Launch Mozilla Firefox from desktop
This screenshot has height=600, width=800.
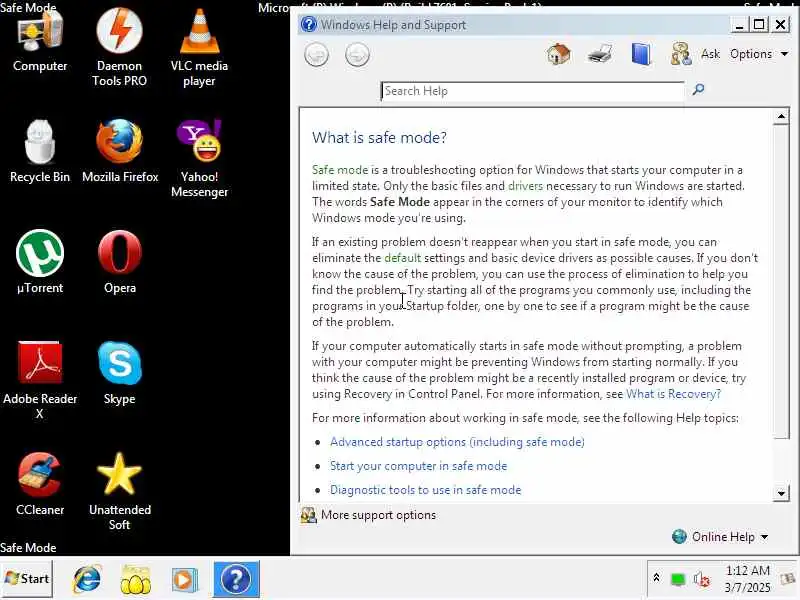click(x=120, y=151)
